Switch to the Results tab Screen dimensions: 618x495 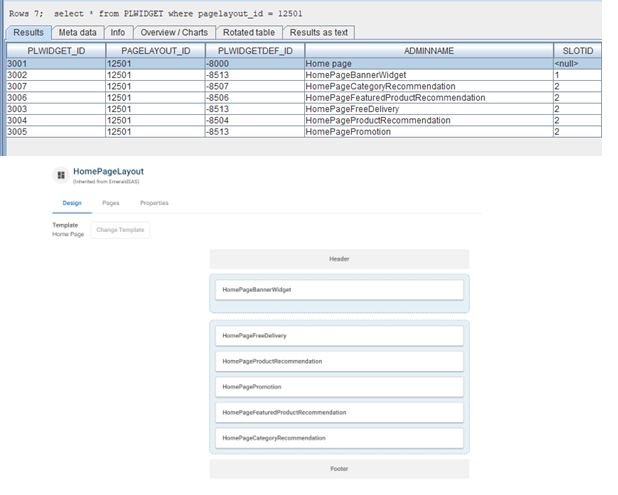pyautogui.click(x=28, y=32)
